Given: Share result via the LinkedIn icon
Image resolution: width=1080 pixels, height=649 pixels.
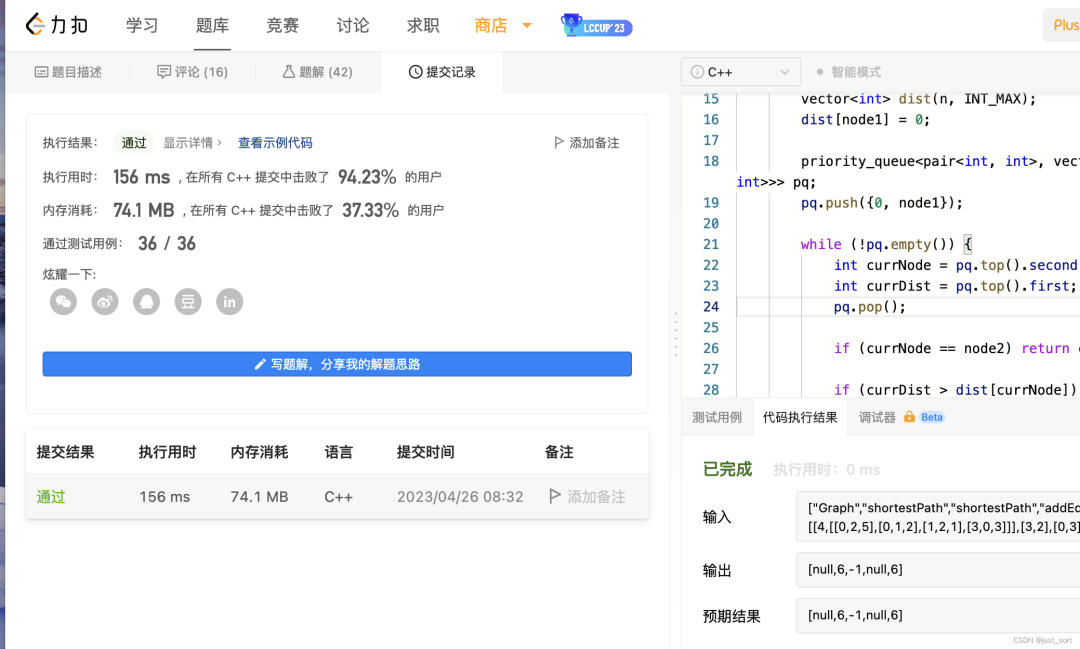Looking at the screenshot, I should click(229, 301).
